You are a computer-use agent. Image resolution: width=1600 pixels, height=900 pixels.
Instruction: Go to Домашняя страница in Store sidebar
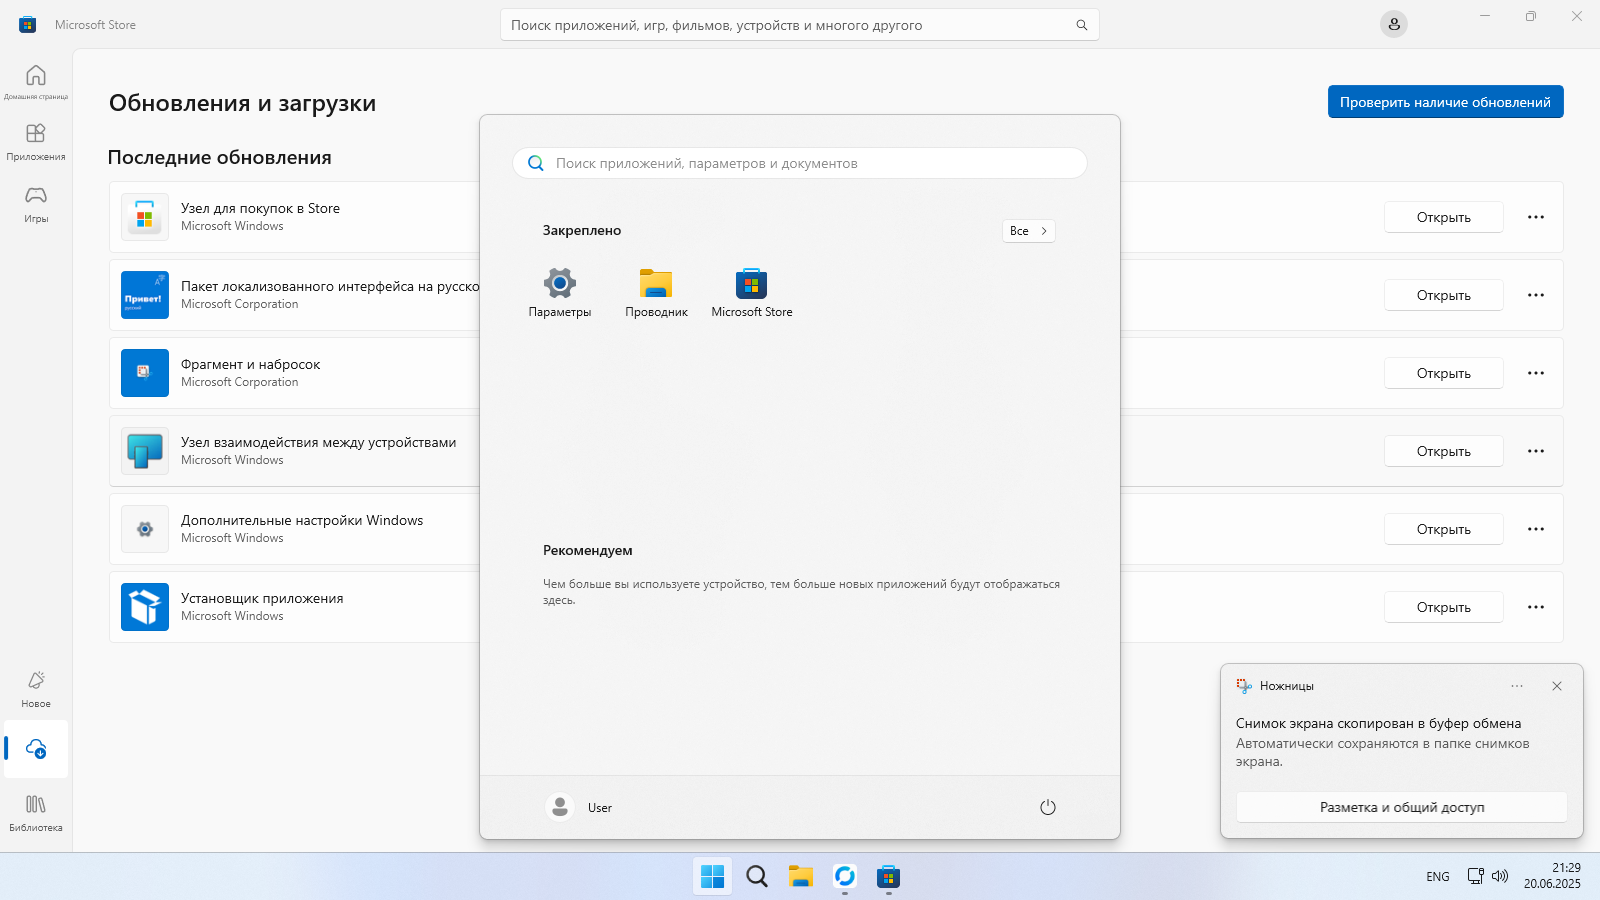pos(36,82)
